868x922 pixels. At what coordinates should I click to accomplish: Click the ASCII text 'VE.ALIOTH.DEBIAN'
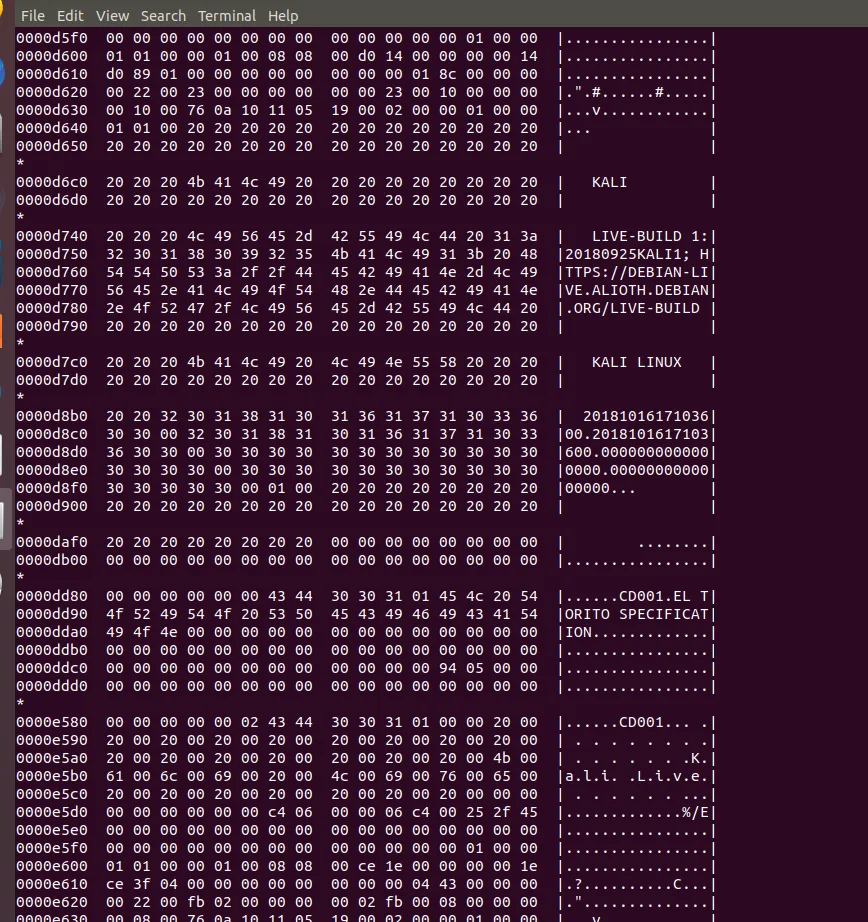tap(637, 290)
